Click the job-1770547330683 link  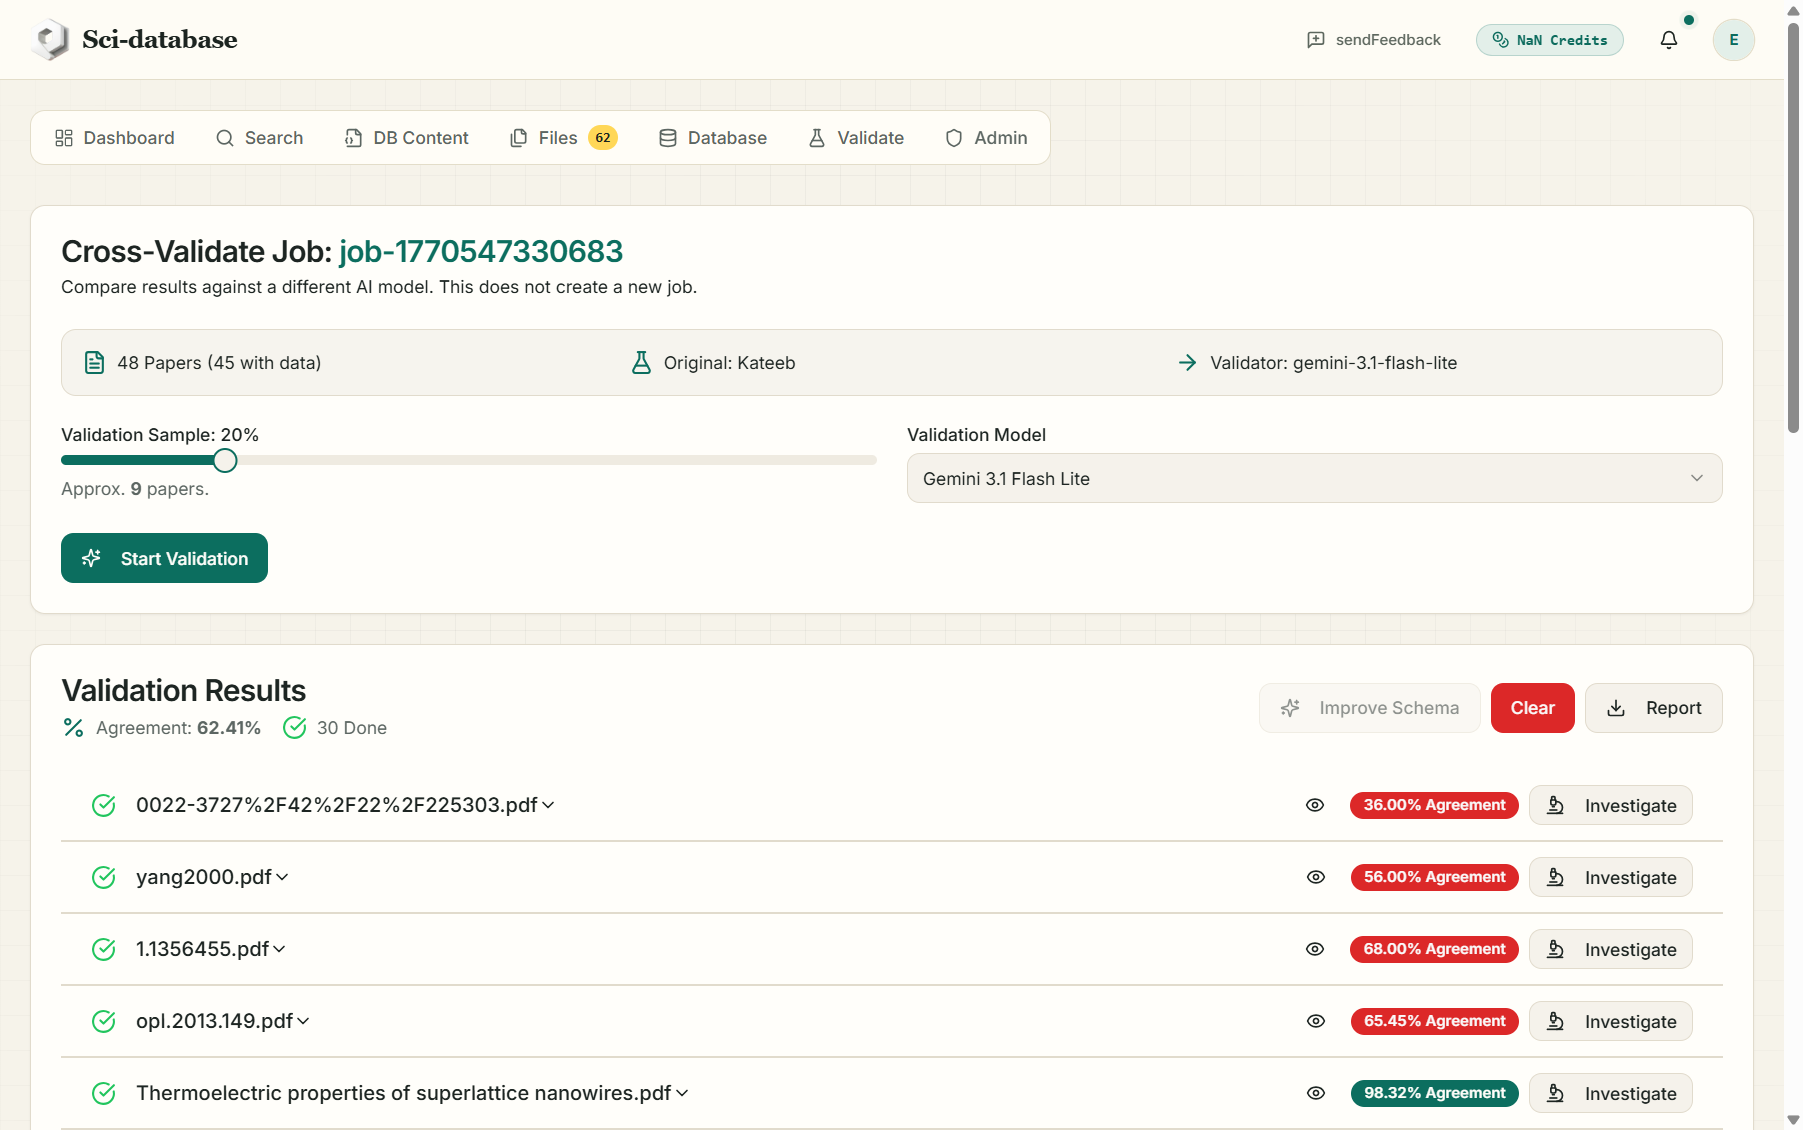(481, 251)
